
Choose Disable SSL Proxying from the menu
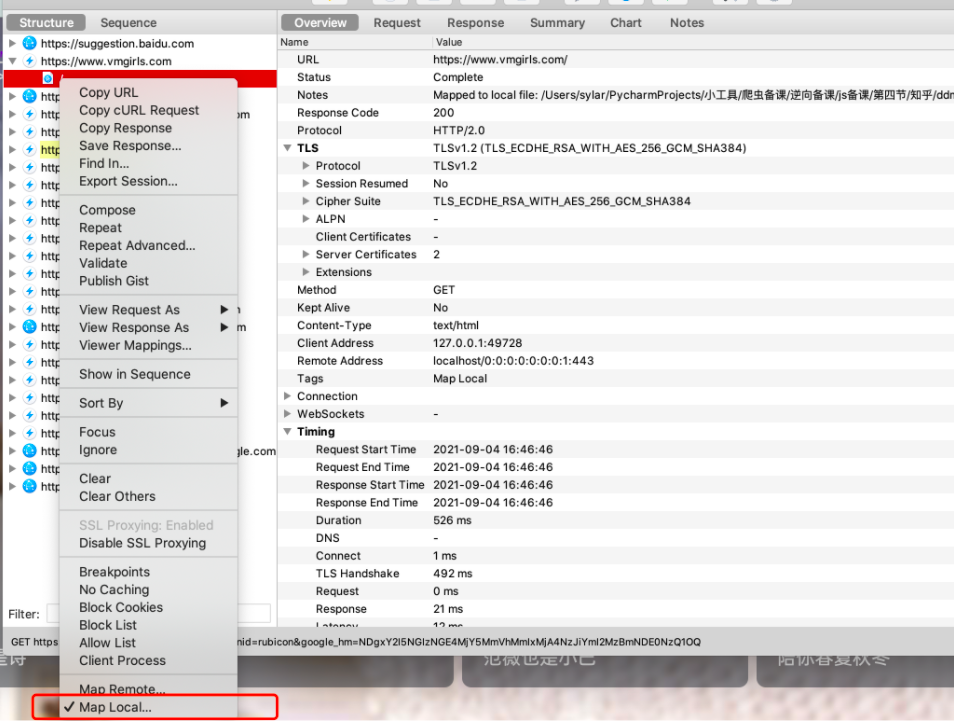point(142,543)
